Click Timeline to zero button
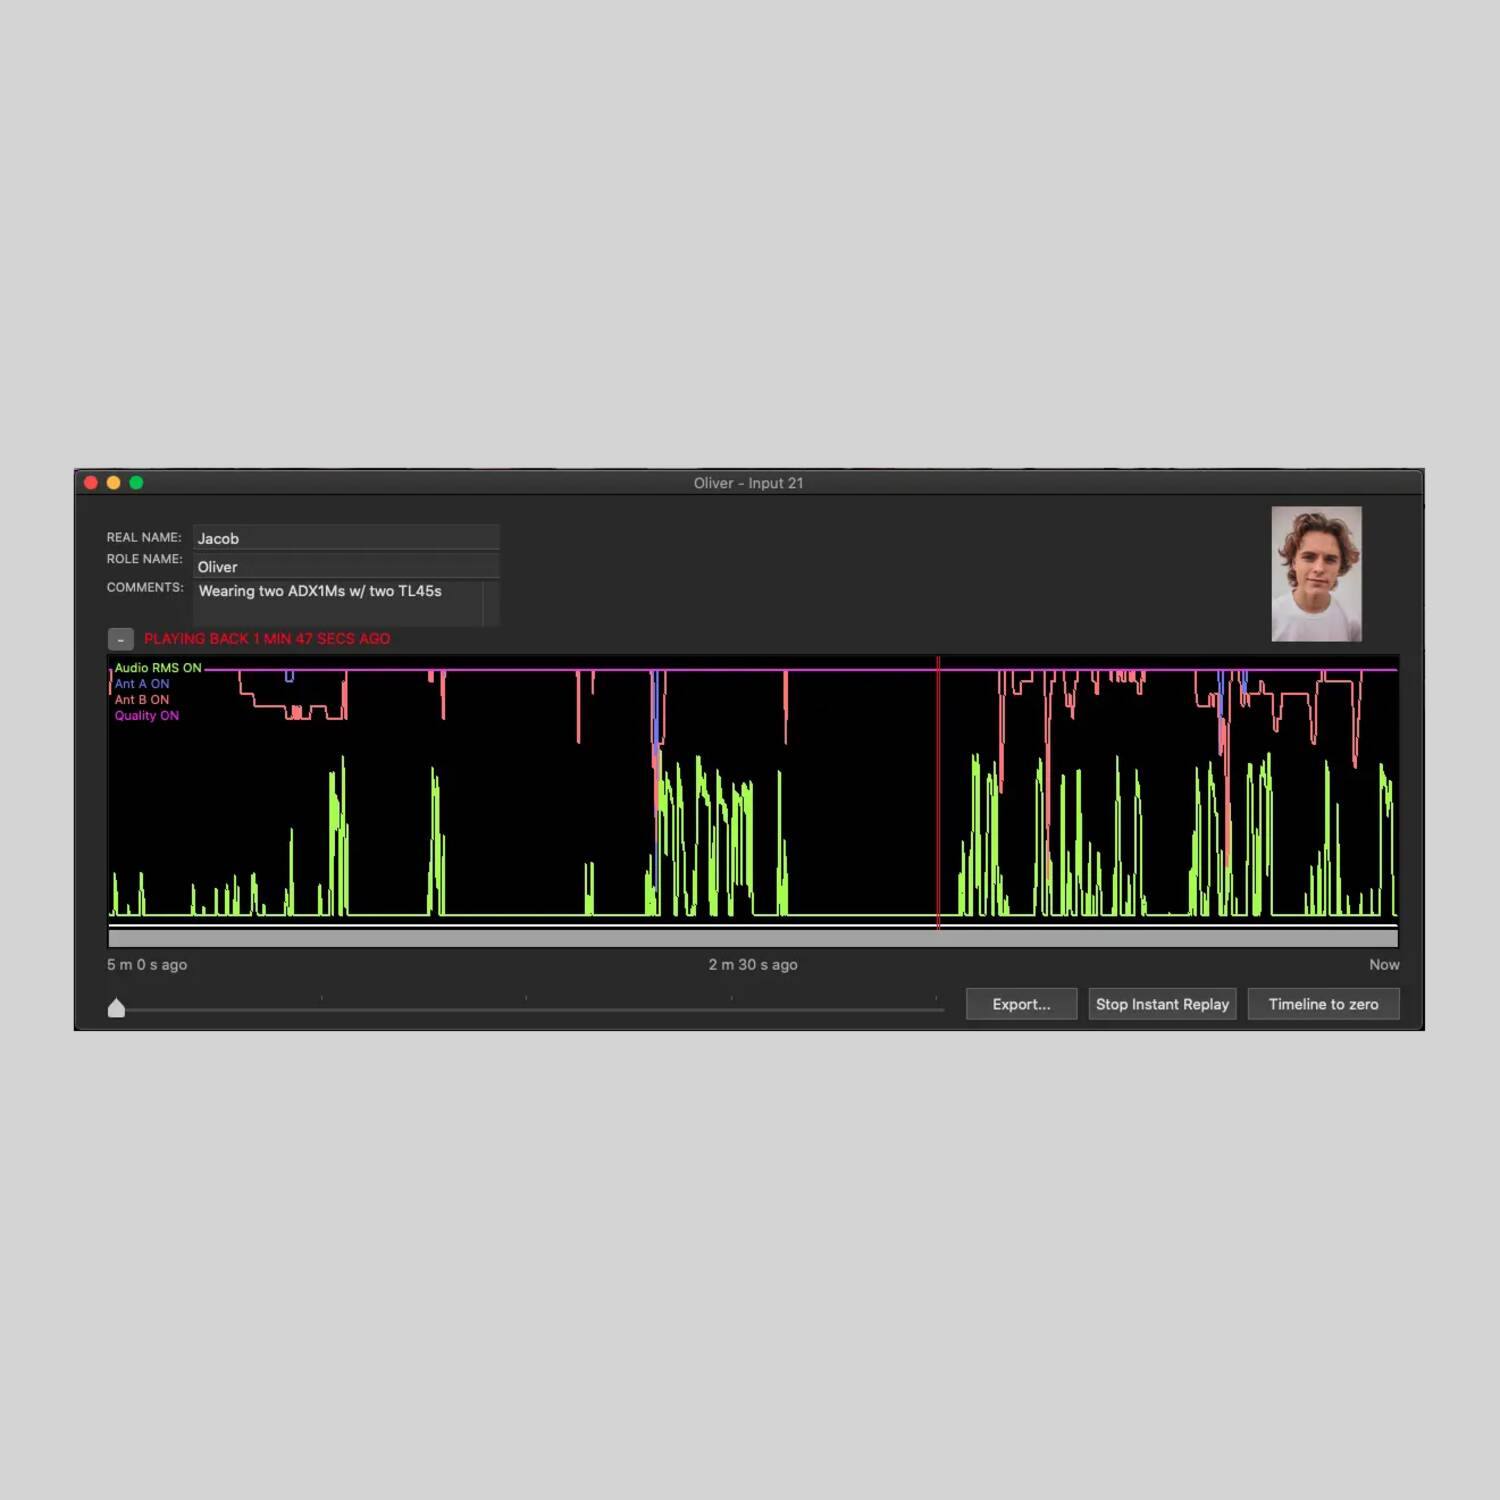The height and width of the screenshot is (1500, 1500). 1322,1004
